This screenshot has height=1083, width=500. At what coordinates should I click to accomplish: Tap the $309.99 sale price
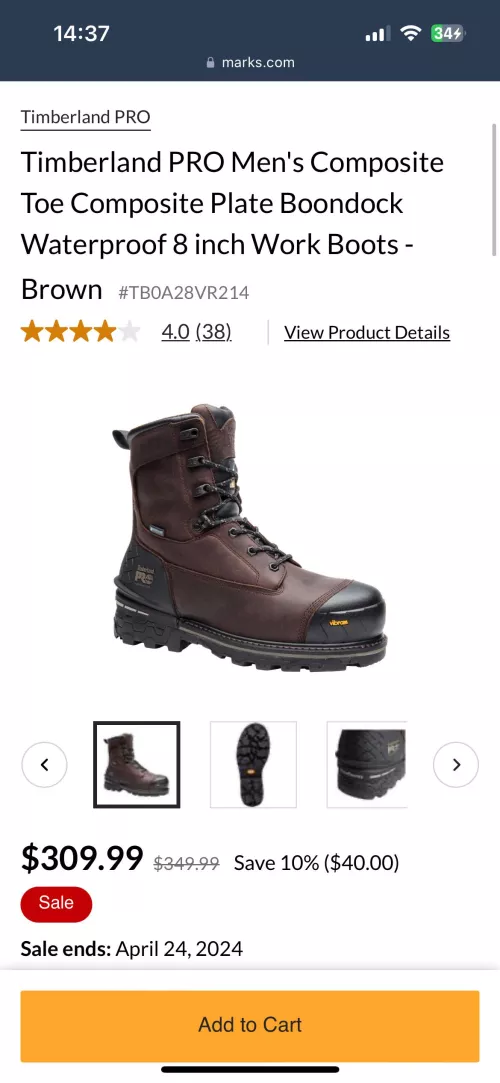82,859
